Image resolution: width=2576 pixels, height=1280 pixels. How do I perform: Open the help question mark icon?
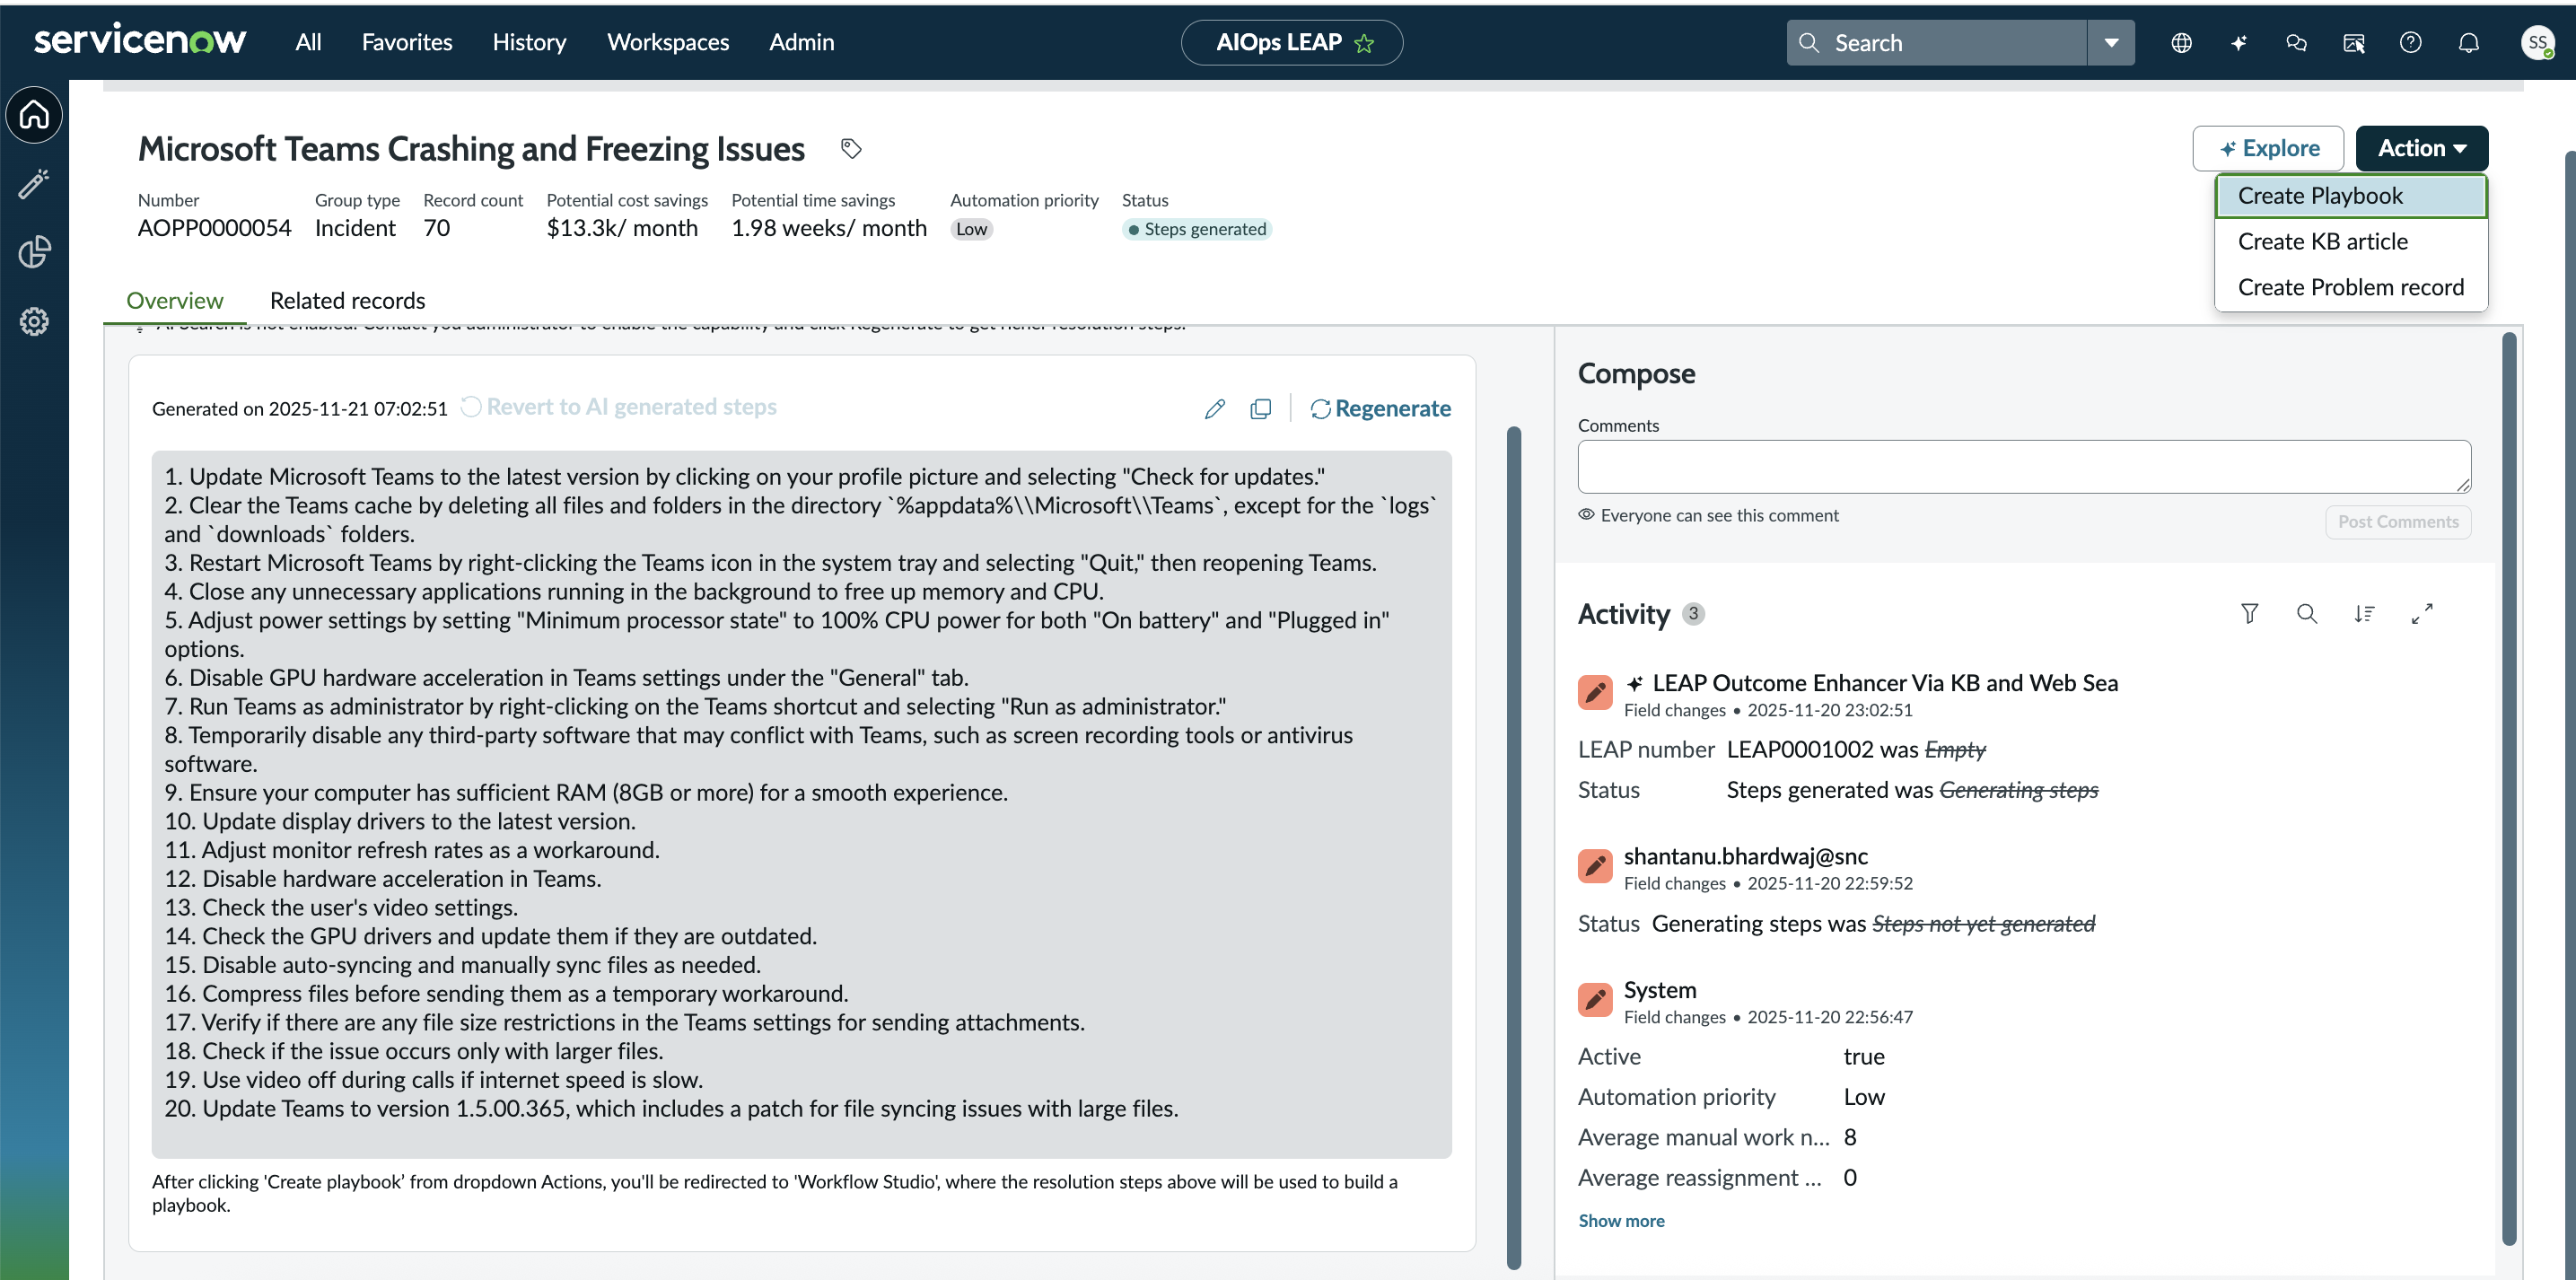tap(2410, 43)
